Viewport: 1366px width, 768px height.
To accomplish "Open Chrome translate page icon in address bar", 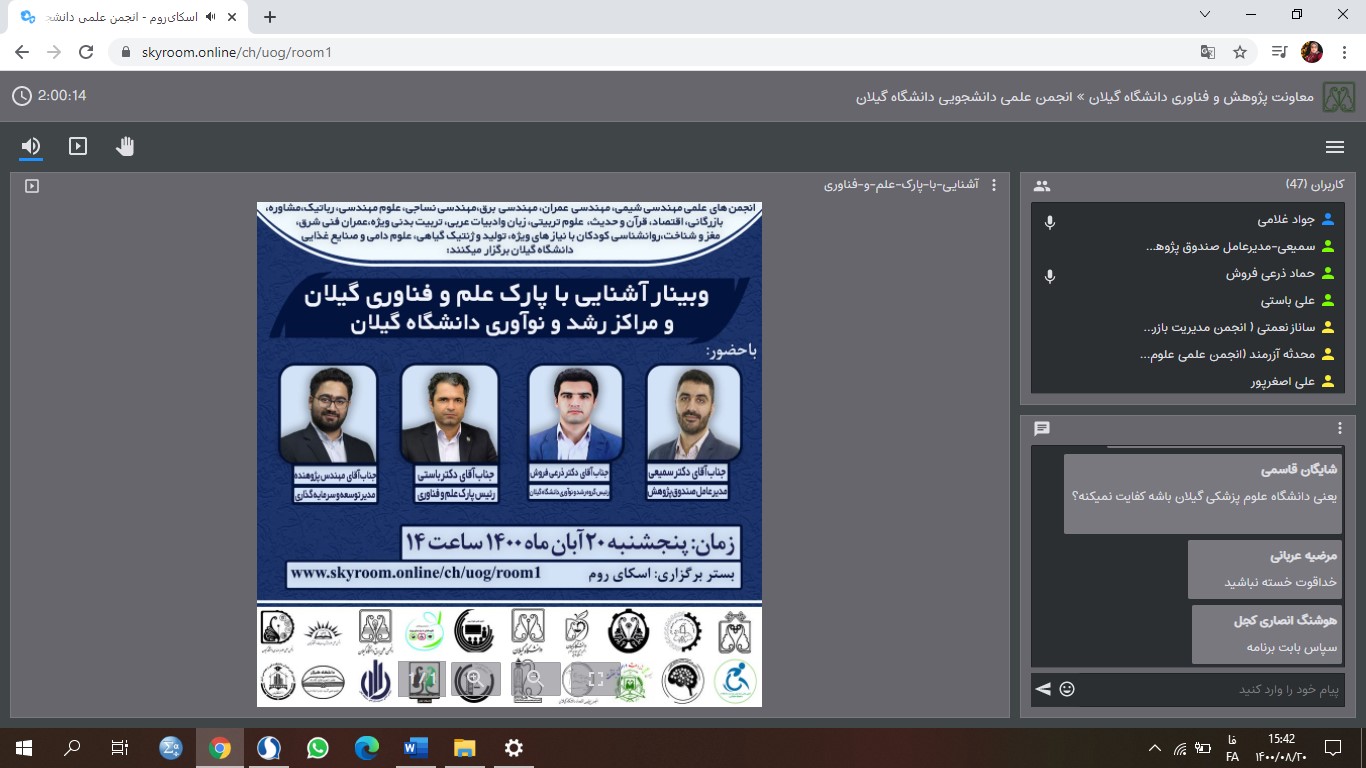I will 1208,52.
